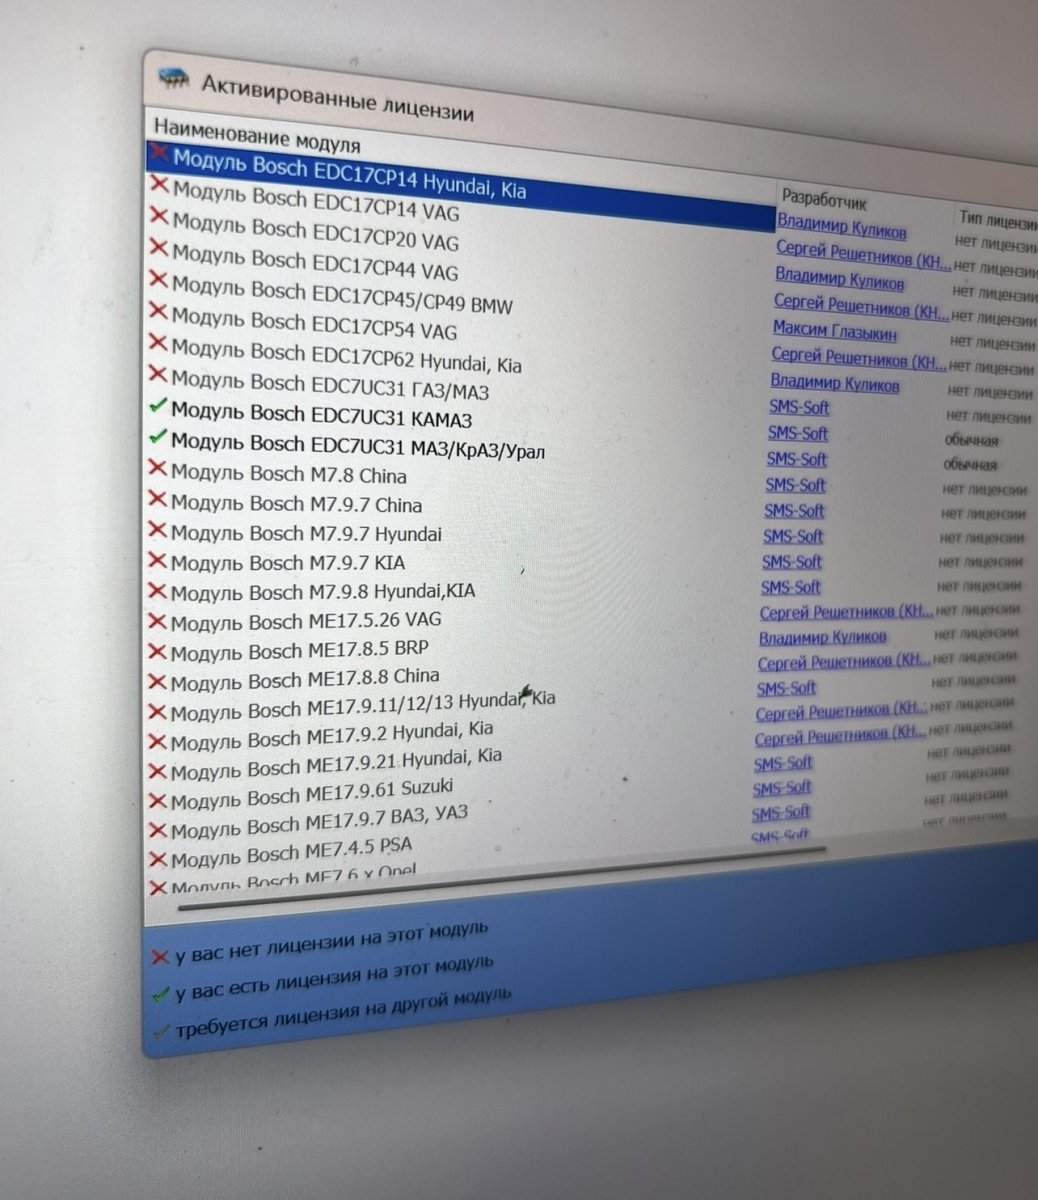Sort by the Тип лицензии column header
Viewport: 1038px width, 1200px height.
998,220
